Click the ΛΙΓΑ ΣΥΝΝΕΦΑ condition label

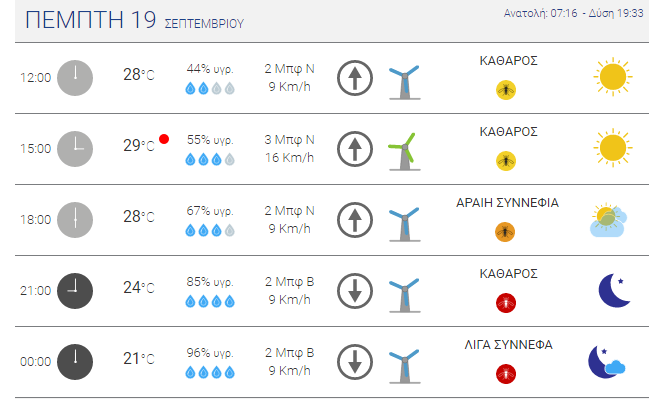pyautogui.click(x=509, y=345)
